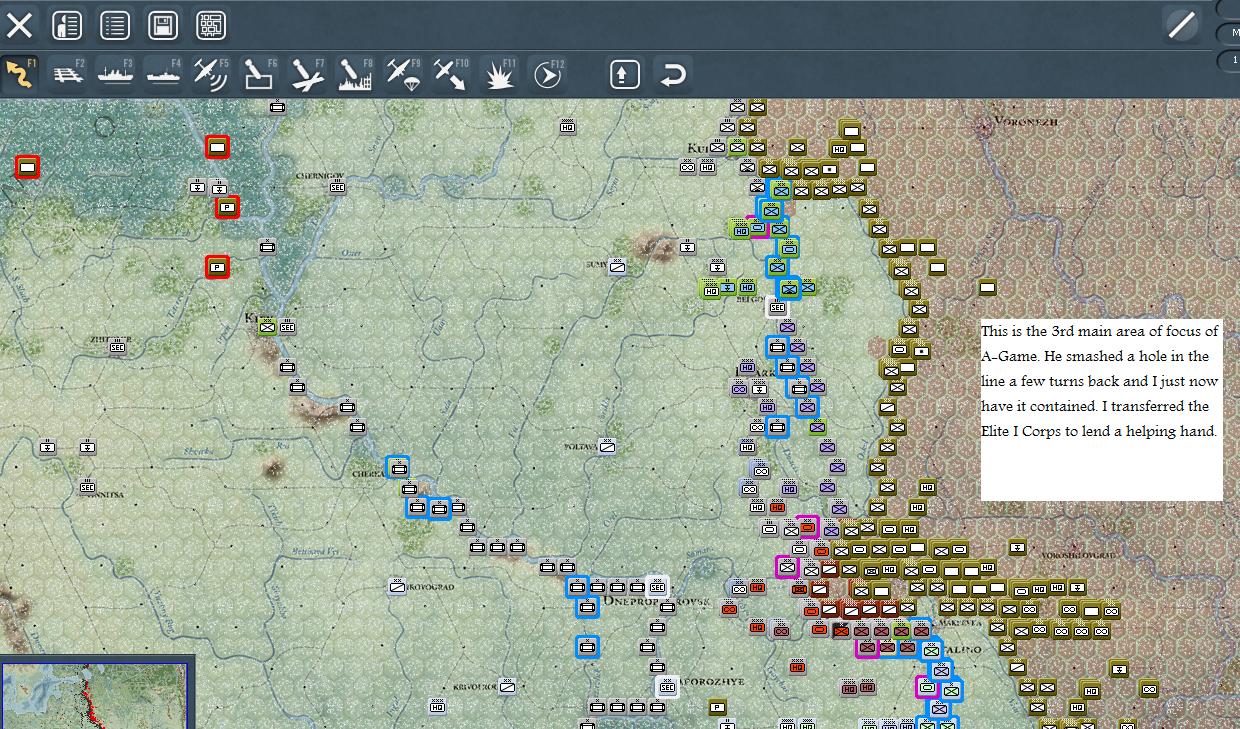This screenshot has width=1240, height=729.
Task: Select Air recon plane icon (F5)
Action: point(211,74)
